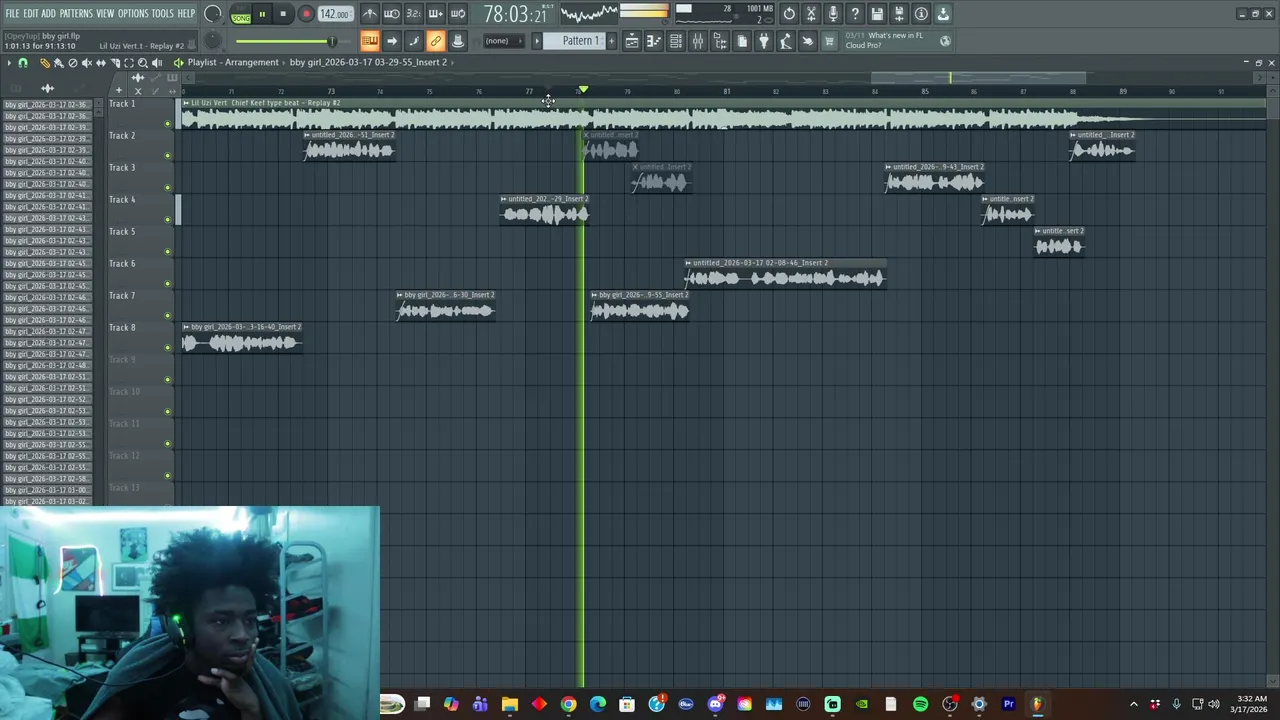Click the playhead marker on timeline ruler
Screen dimensions: 1280x720
coord(583,91)
